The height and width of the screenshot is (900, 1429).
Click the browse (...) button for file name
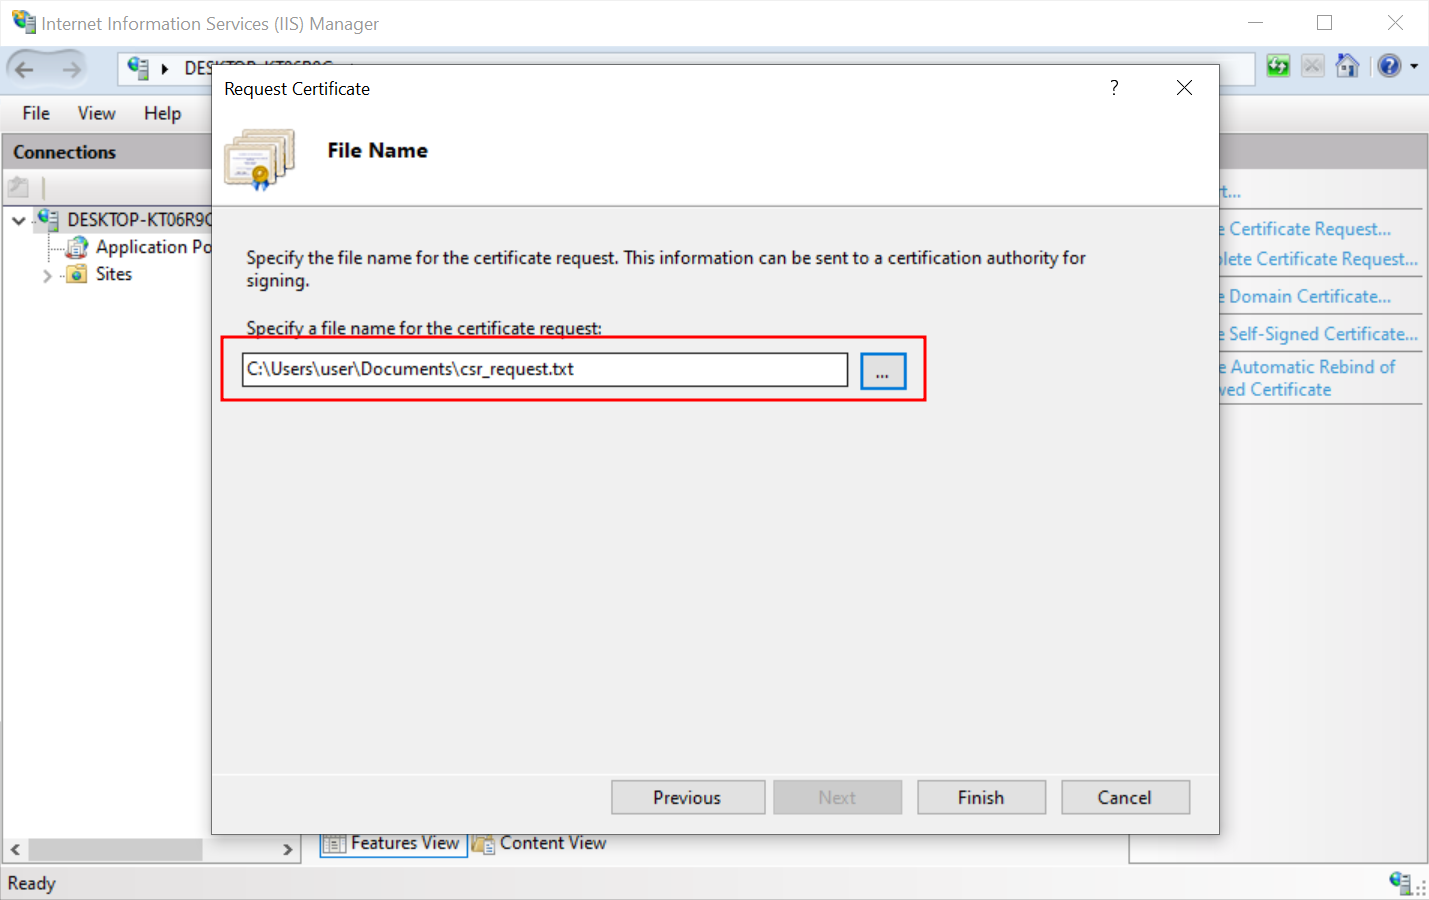click(883, 371)
